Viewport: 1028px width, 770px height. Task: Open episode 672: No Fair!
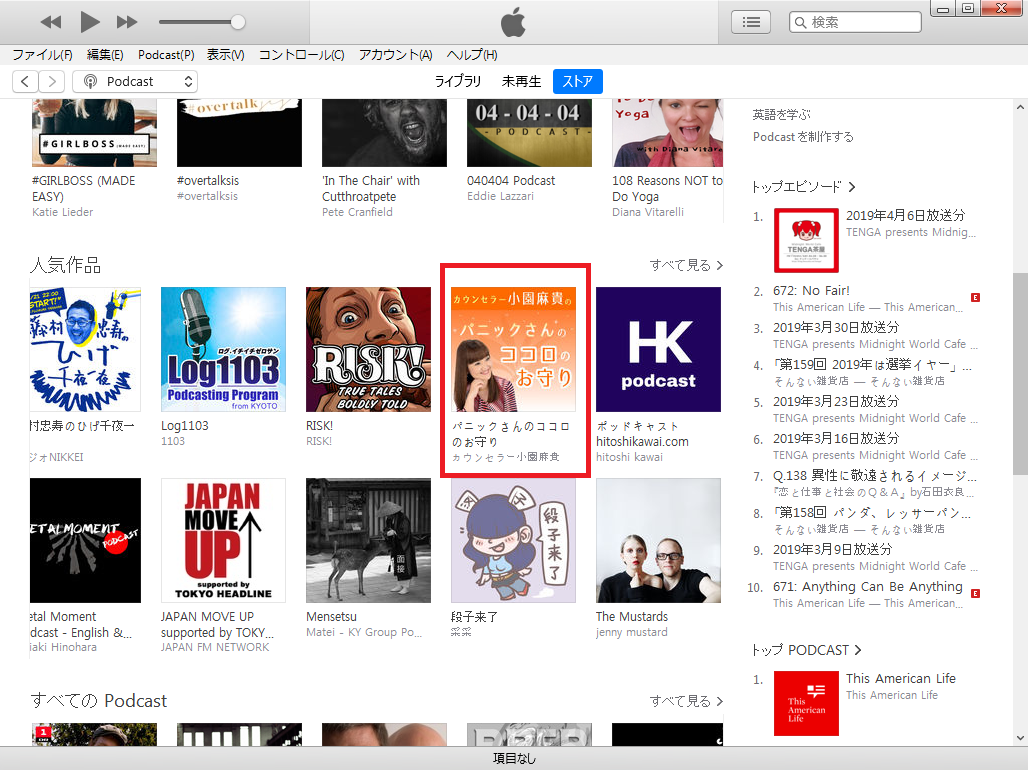tap(811, 291)
